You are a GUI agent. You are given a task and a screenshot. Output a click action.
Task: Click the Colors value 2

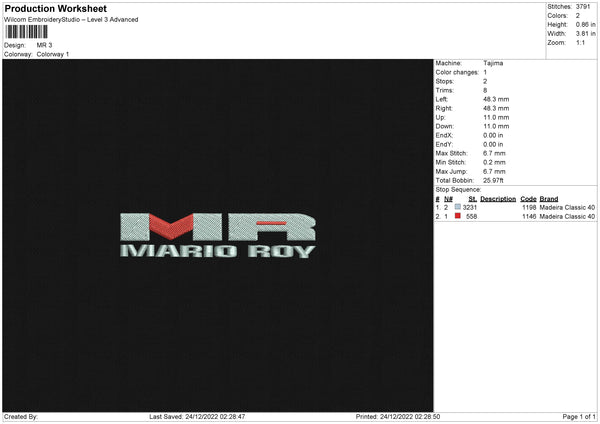pos(578,16)
